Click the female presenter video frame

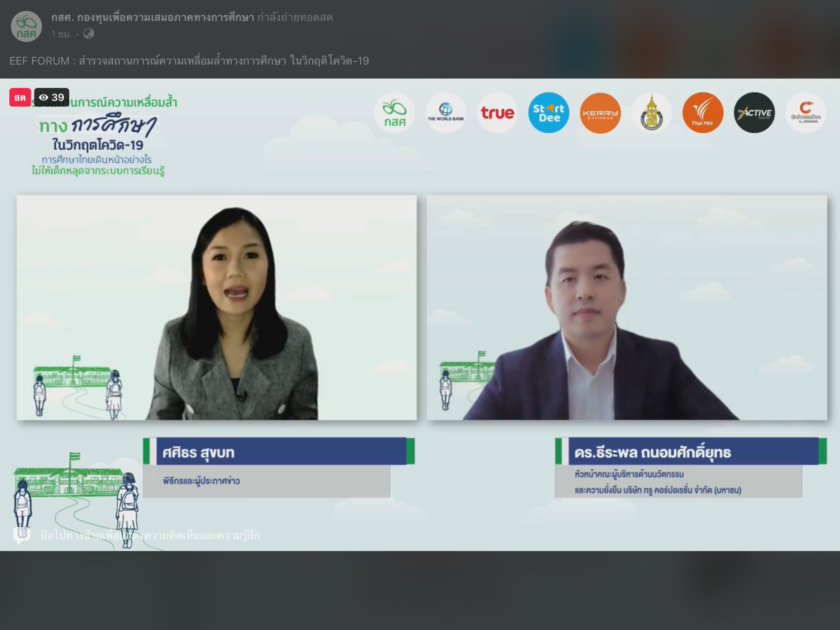coord(216,307)
